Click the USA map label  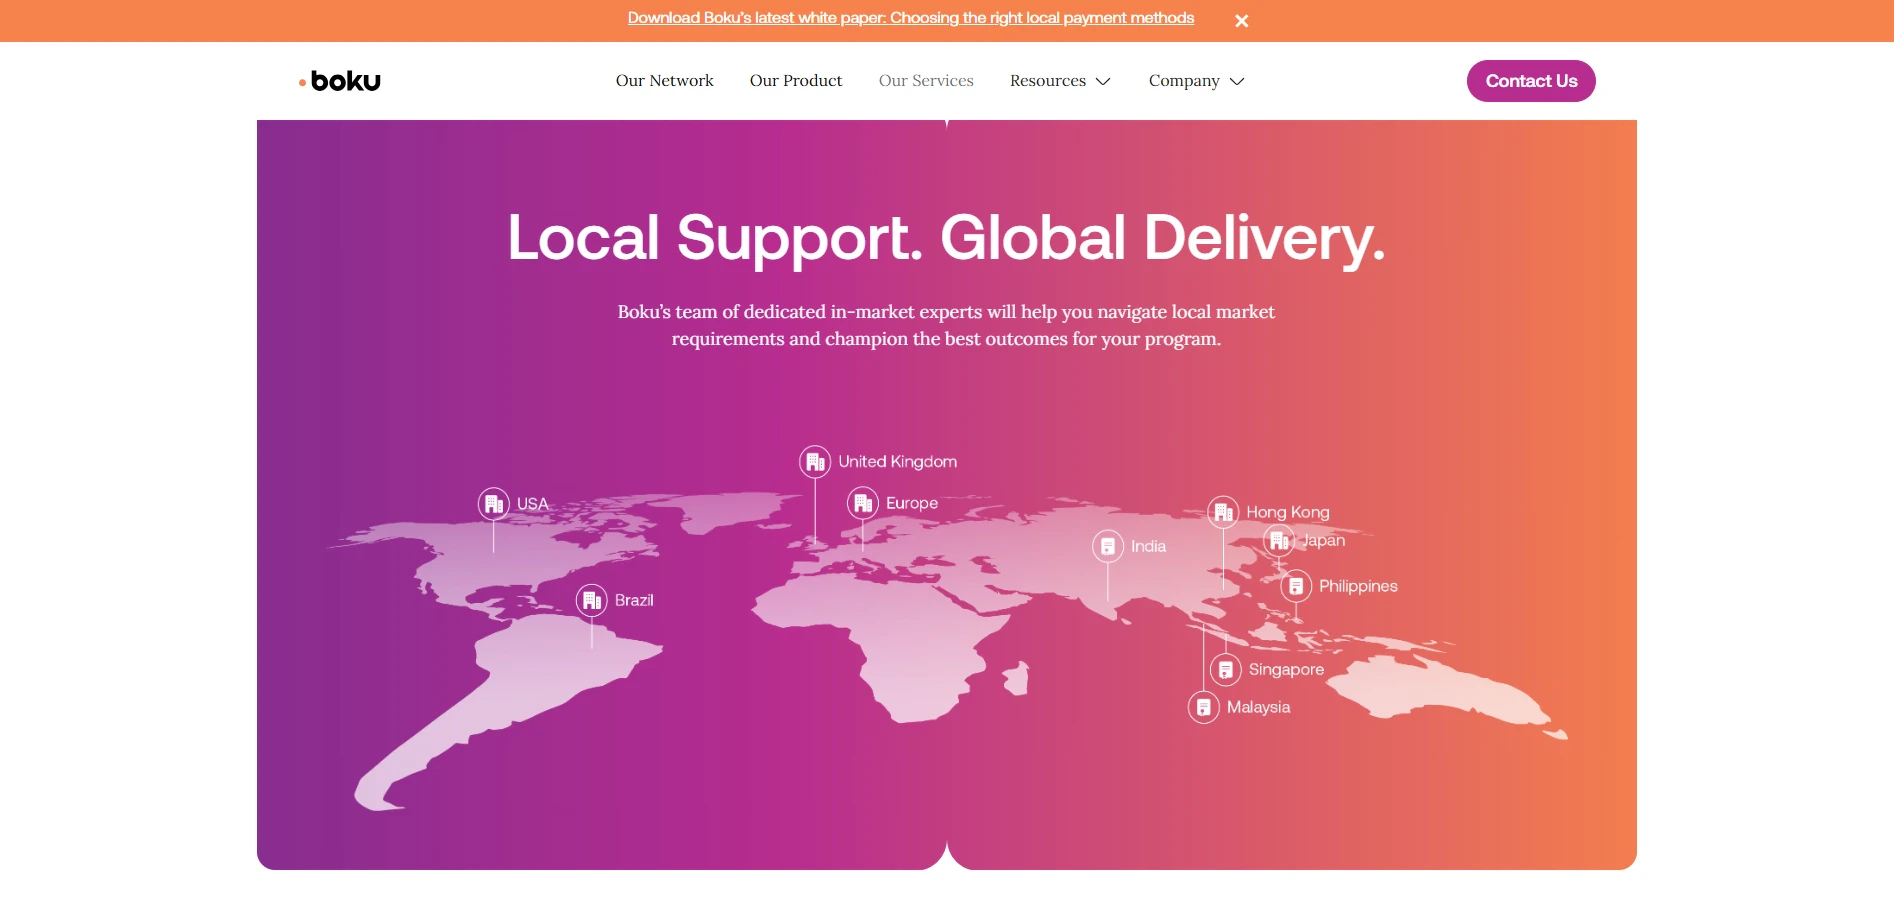[x=533, y=504]
